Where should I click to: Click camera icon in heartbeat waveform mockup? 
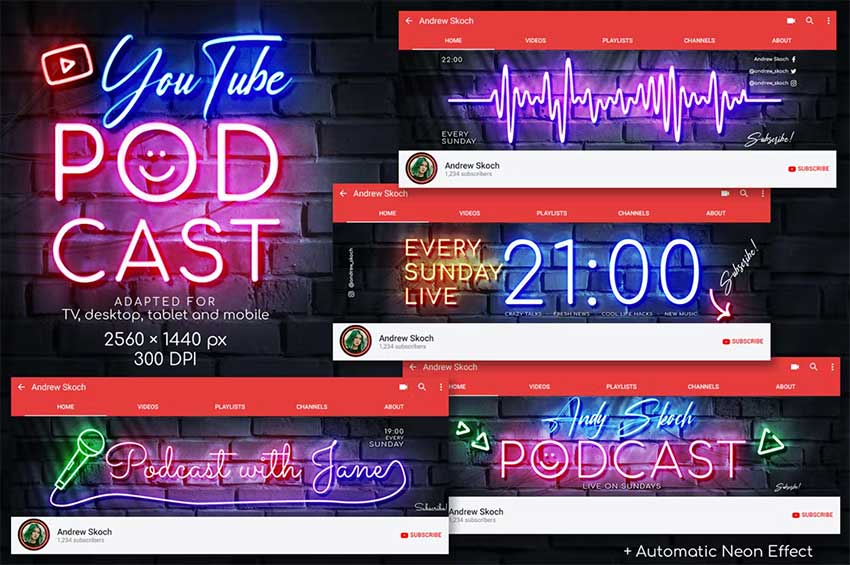click(791, 21)
